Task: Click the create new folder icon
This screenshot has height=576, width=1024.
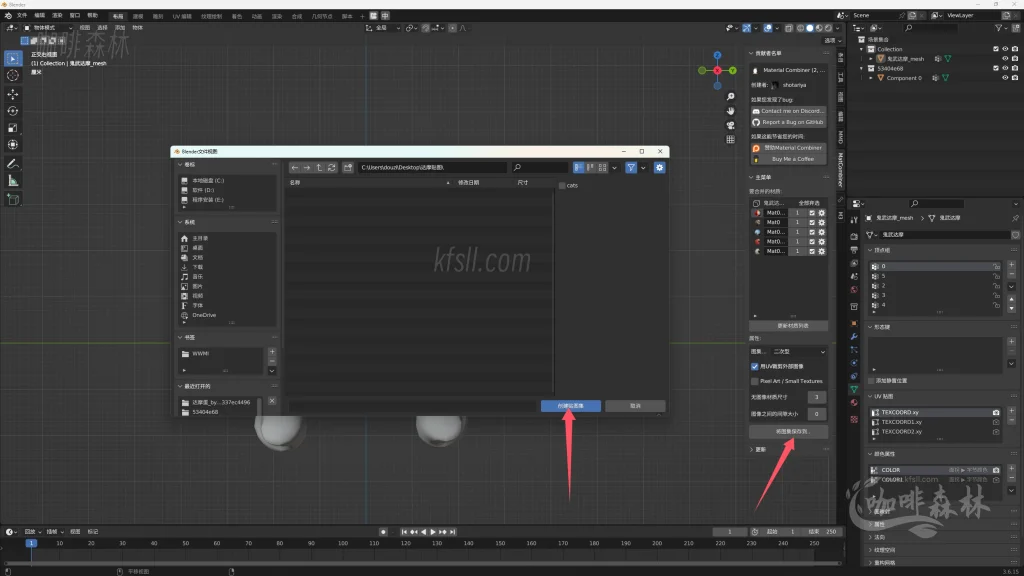Action: [x=348, y=168]
